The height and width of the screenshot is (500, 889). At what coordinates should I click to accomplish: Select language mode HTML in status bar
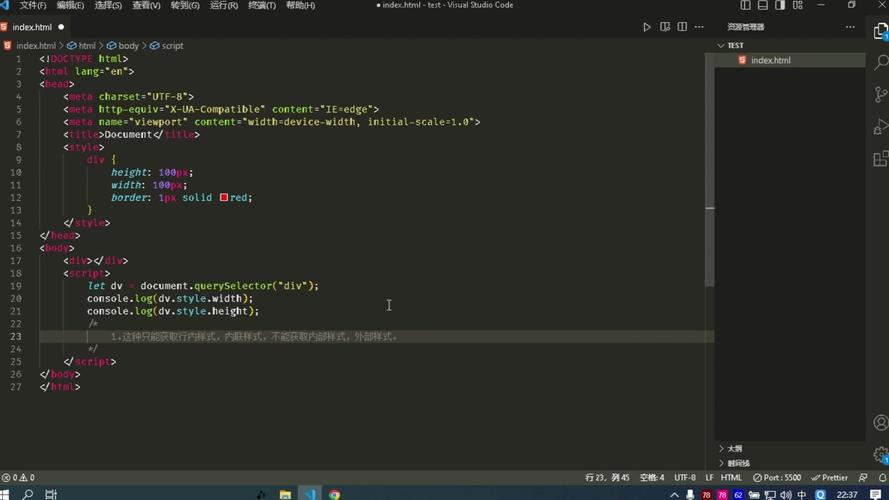[x=731, y=478]
